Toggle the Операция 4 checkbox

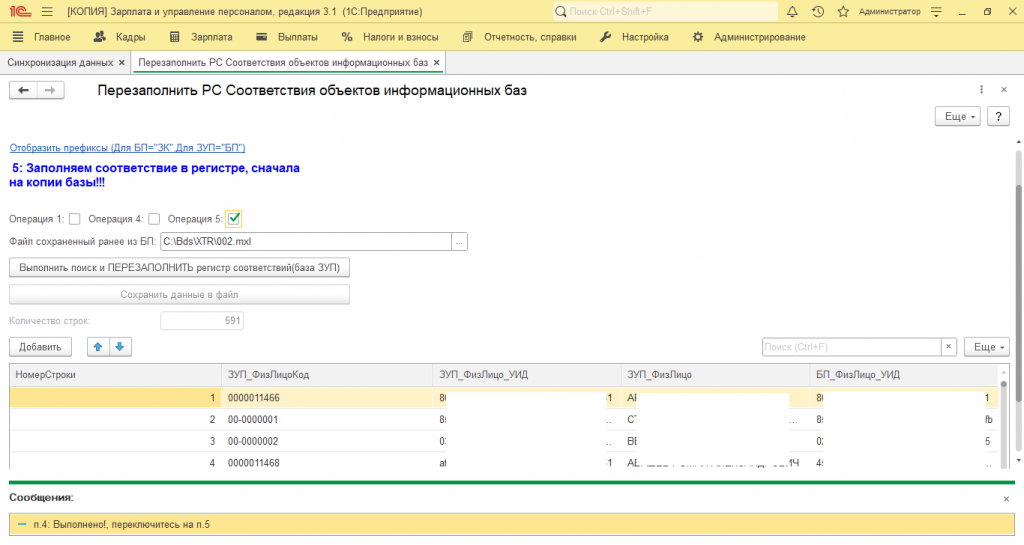(154, 219)
